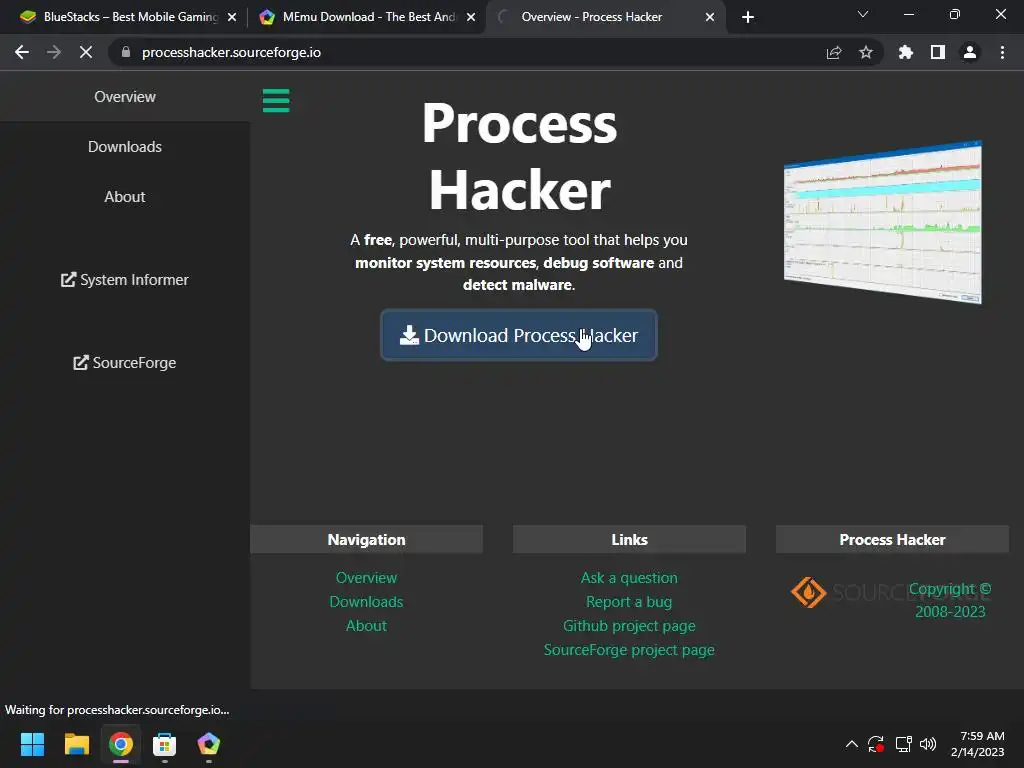The height and width of the screenshot is (768, 1024).
Task: Open the extensions puzzle icon
Action: point(905,52)
